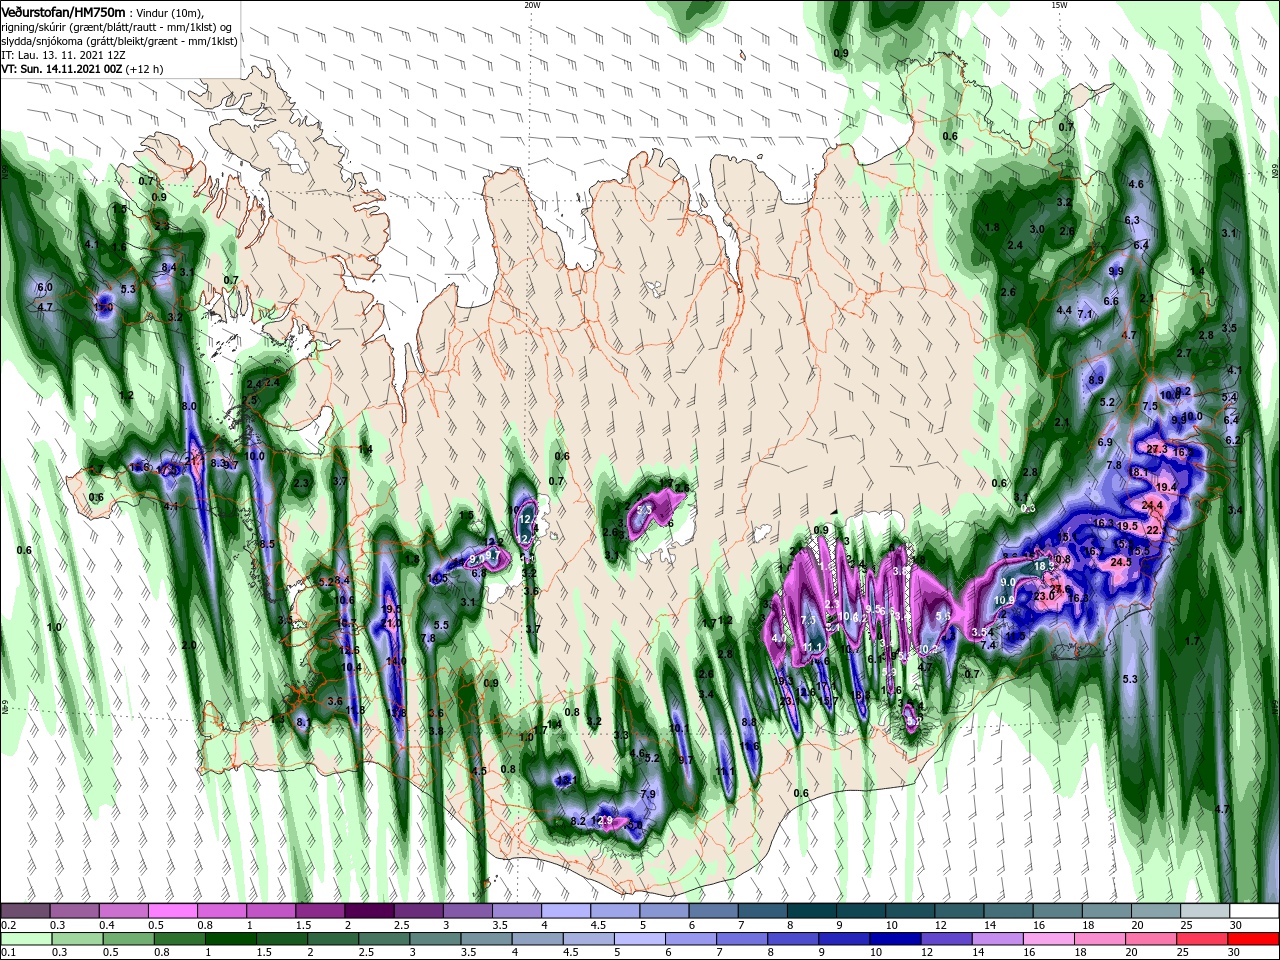Click the '27.3' precipitation value
This screenshot has height=960, width=1280.
[x=1157, y=449]
